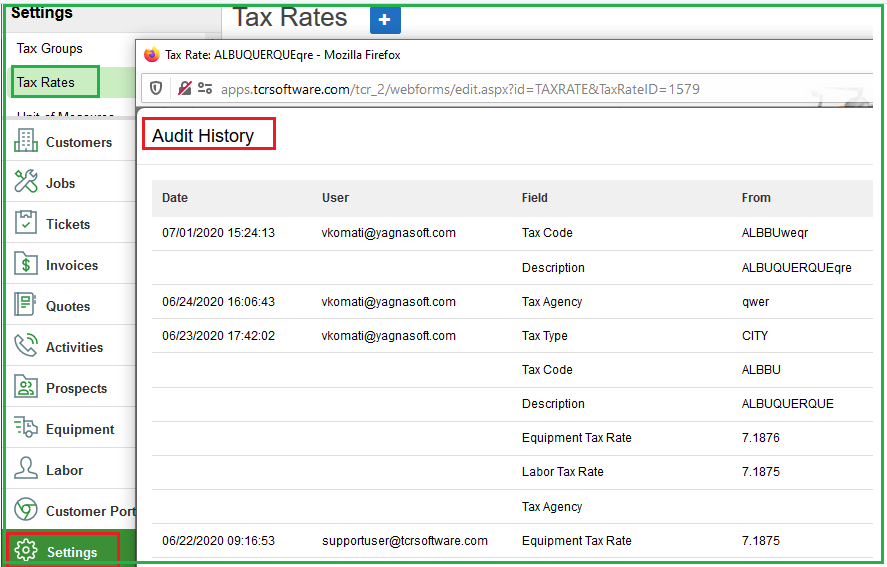The height and width of the screenshot is (567, 887).
Task: Click the Settings gear icon
Action: tap(26, 552)
